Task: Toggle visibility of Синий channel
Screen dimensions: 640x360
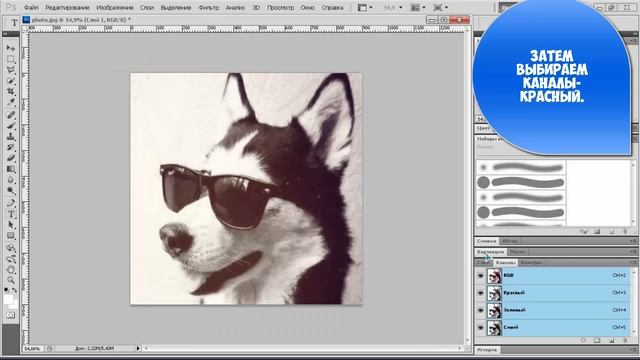Action: pyautogui.click(x=480, y=327)
